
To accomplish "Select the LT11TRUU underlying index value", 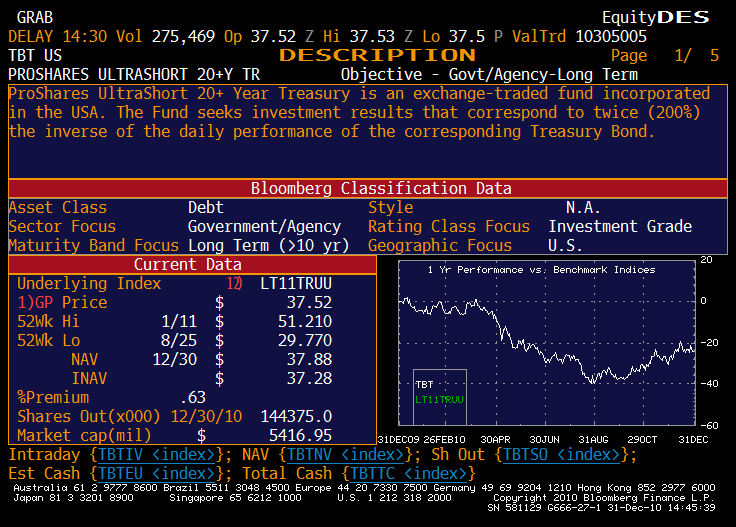I will click(296, 283).
